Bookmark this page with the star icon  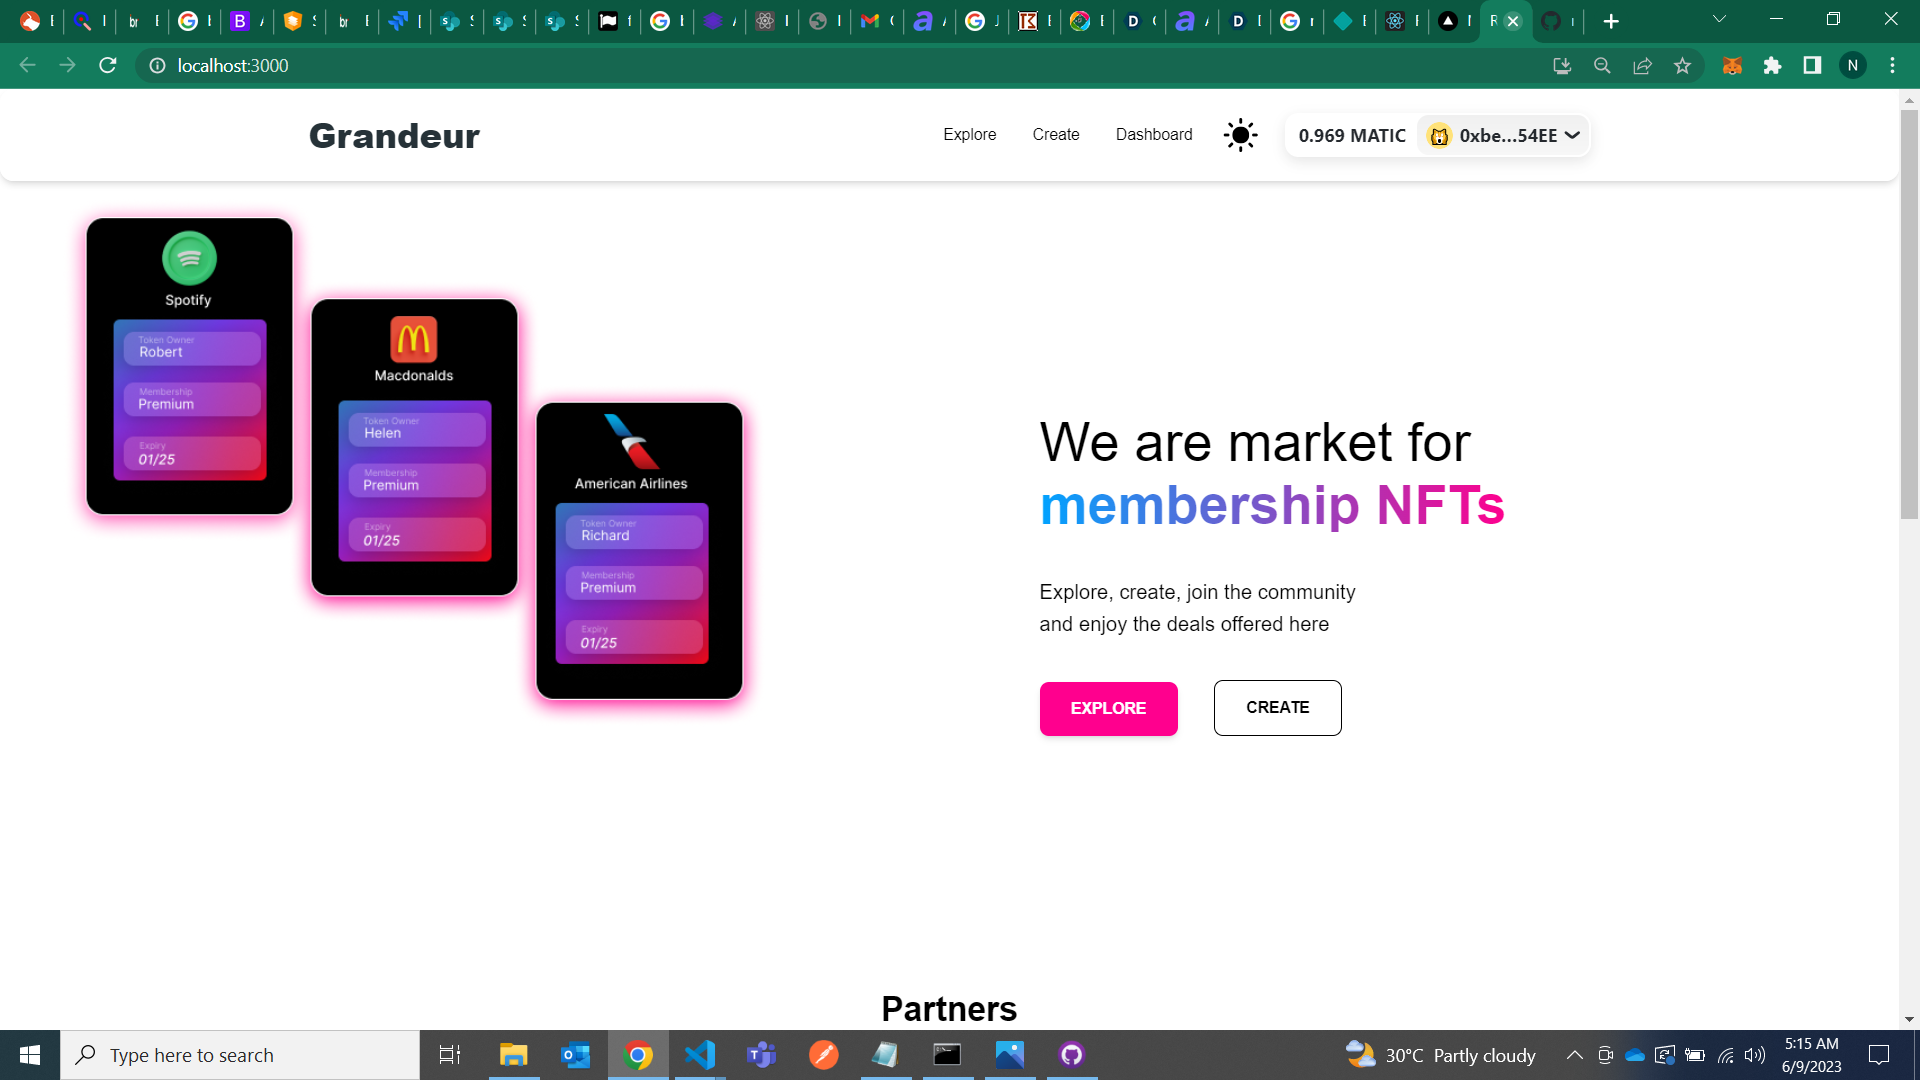(1682, 65)
